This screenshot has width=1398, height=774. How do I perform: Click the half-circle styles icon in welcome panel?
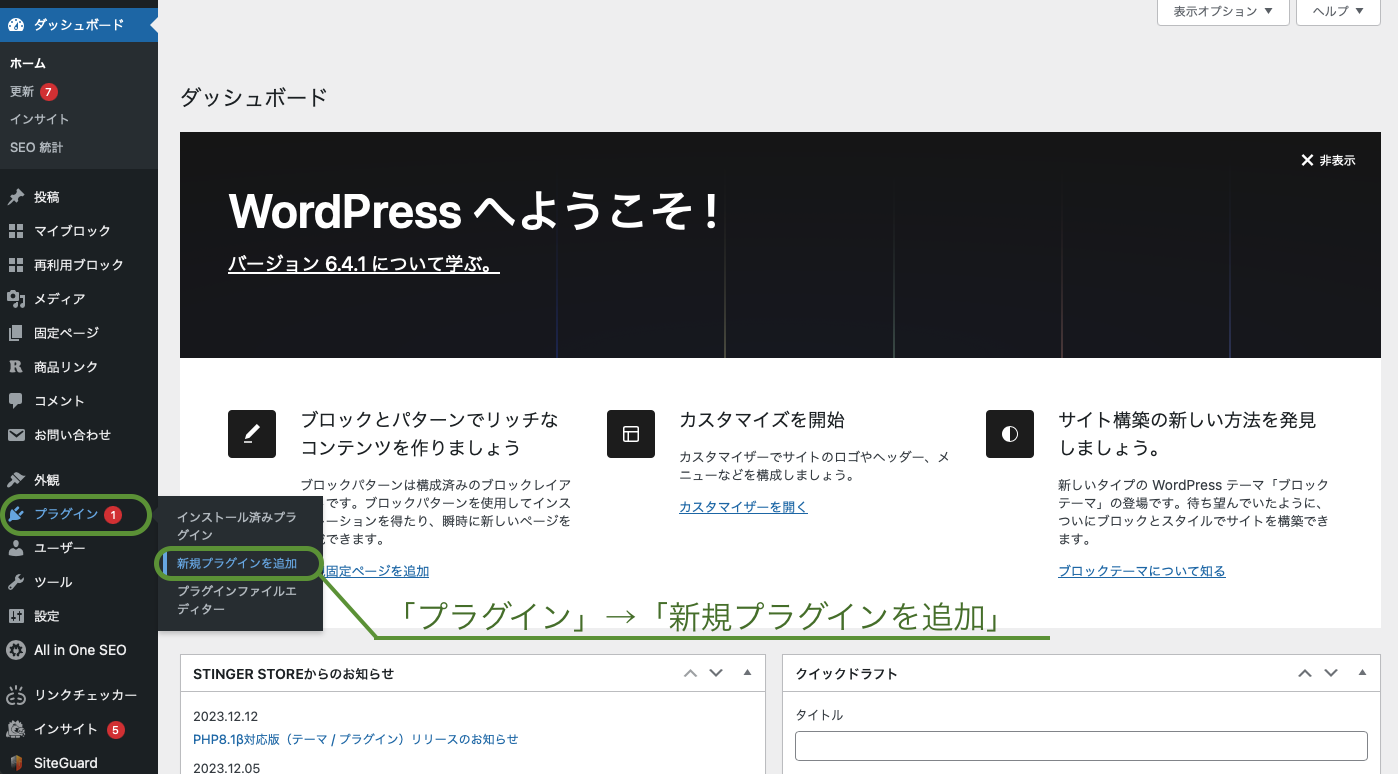coord(1010,434)
